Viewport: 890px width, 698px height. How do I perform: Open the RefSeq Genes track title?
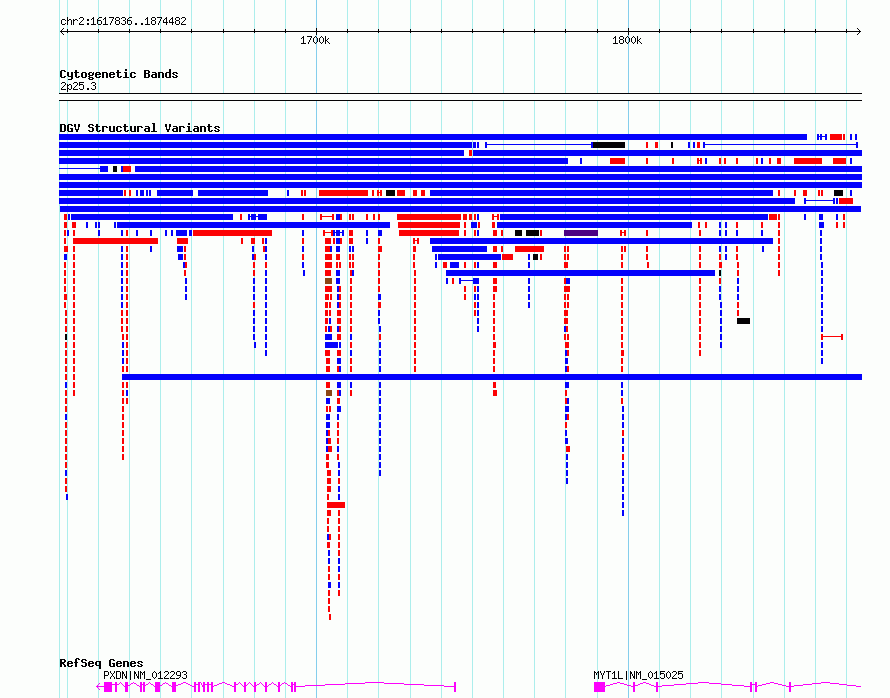coord(101,663)
